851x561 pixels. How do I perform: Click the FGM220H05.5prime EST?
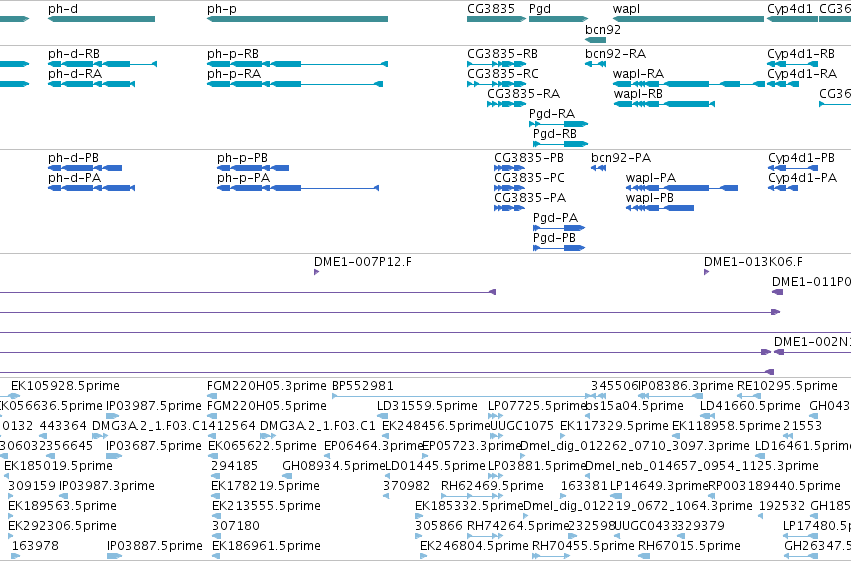tap(266, 406)
